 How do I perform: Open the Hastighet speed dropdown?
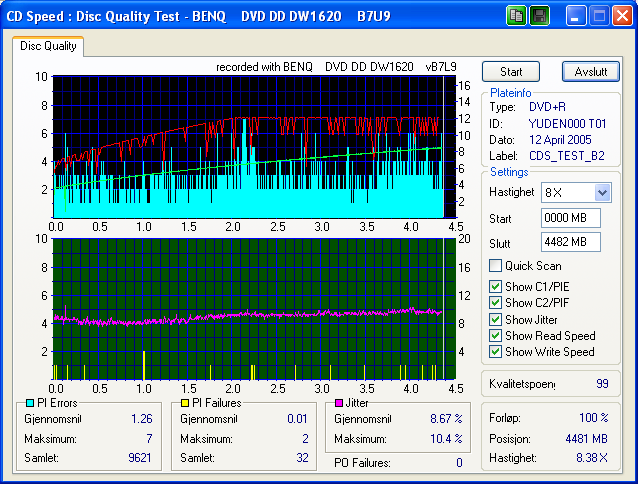[x=602, y=192]
